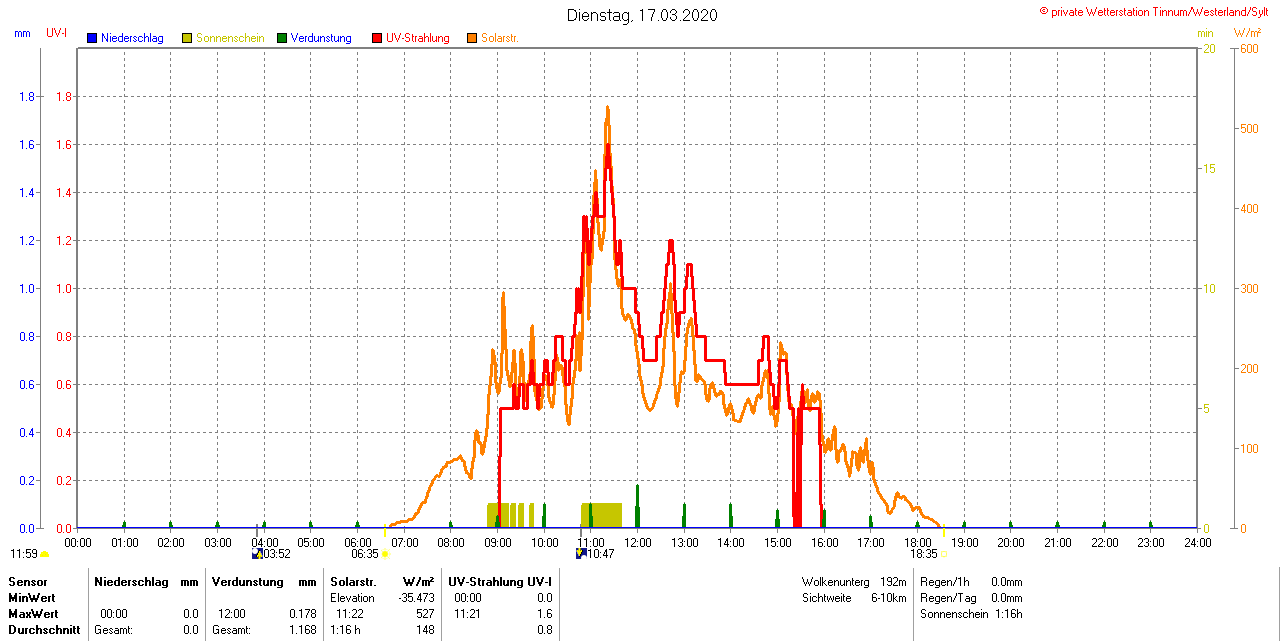
Task: Click the Sensor row header
Action: [28, 581]
